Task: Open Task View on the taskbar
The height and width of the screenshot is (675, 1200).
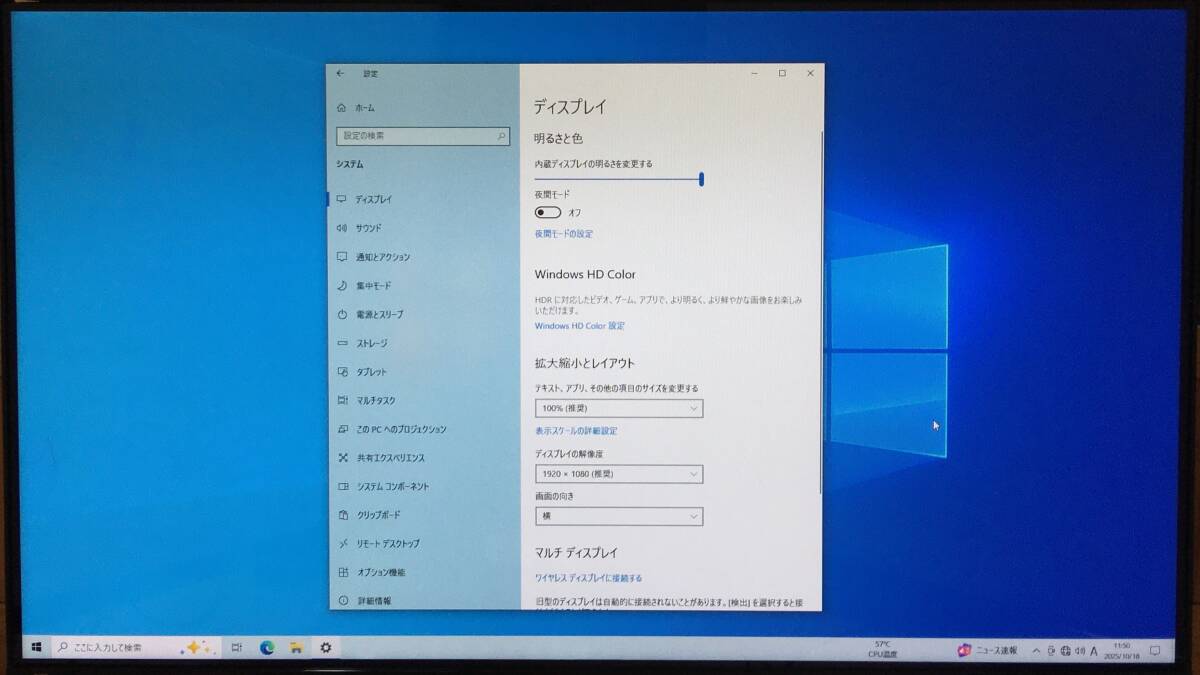Action: [237, 647]
